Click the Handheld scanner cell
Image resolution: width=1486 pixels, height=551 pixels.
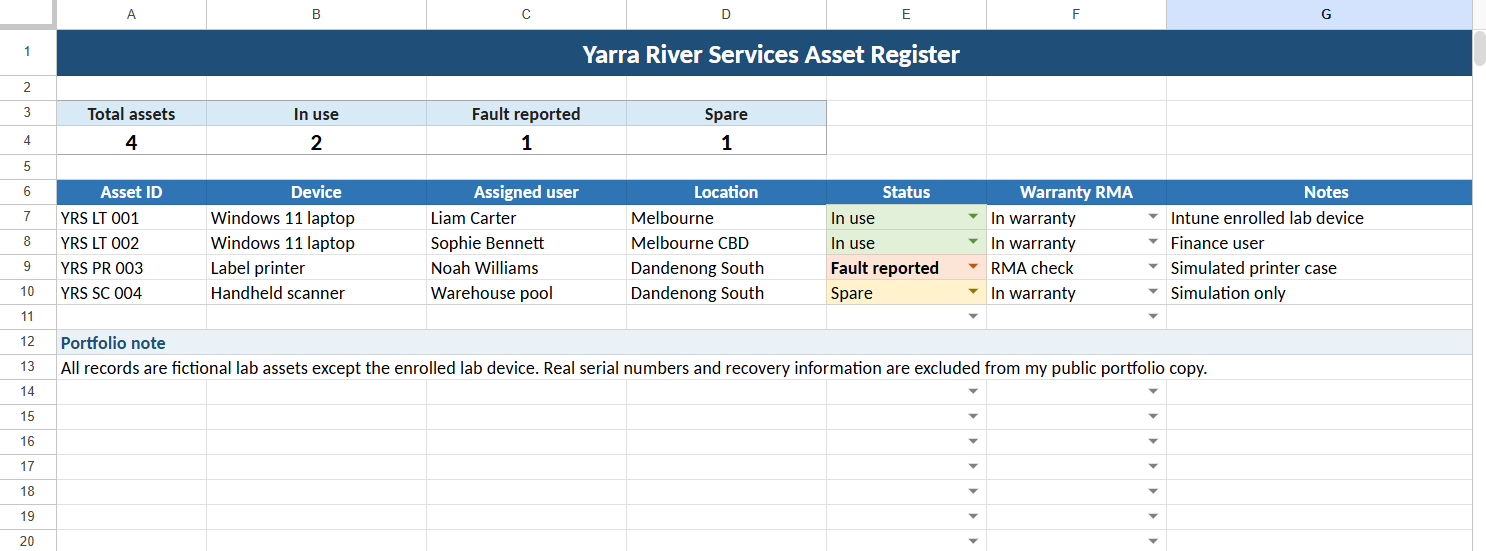tap(317, 292)
